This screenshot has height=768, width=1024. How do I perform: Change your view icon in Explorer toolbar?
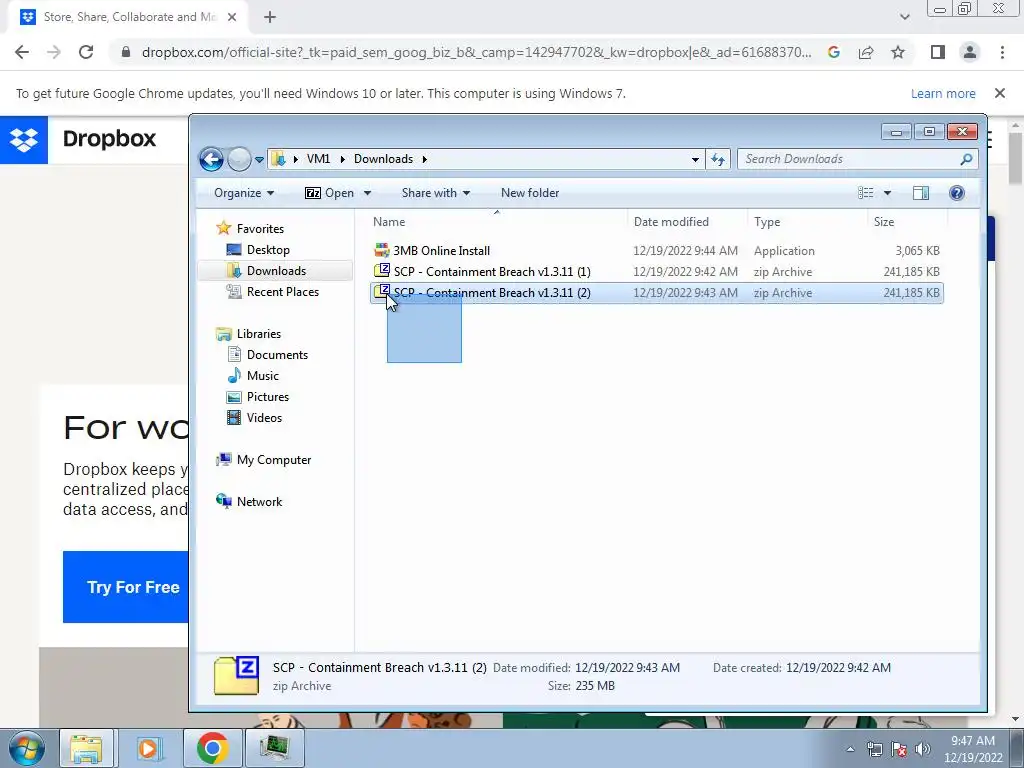pyautogui.click(x=865, y=193)
